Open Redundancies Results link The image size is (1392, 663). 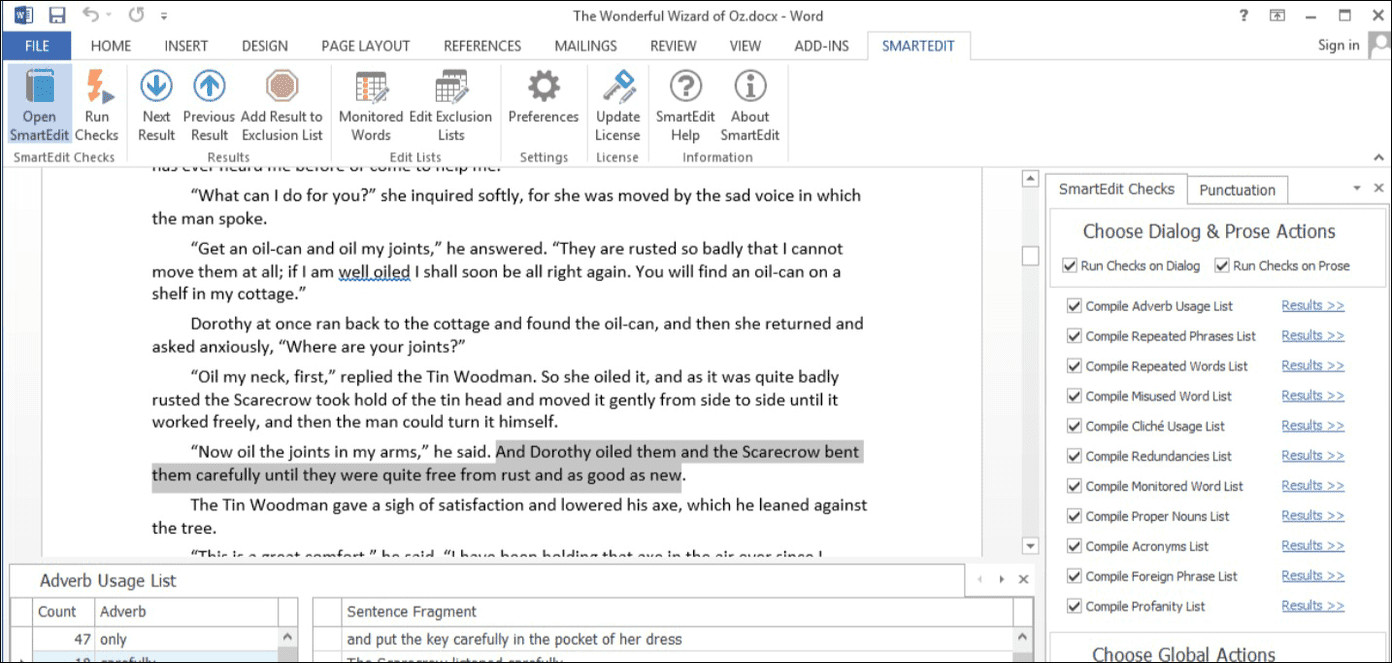tap(1313, 455)
